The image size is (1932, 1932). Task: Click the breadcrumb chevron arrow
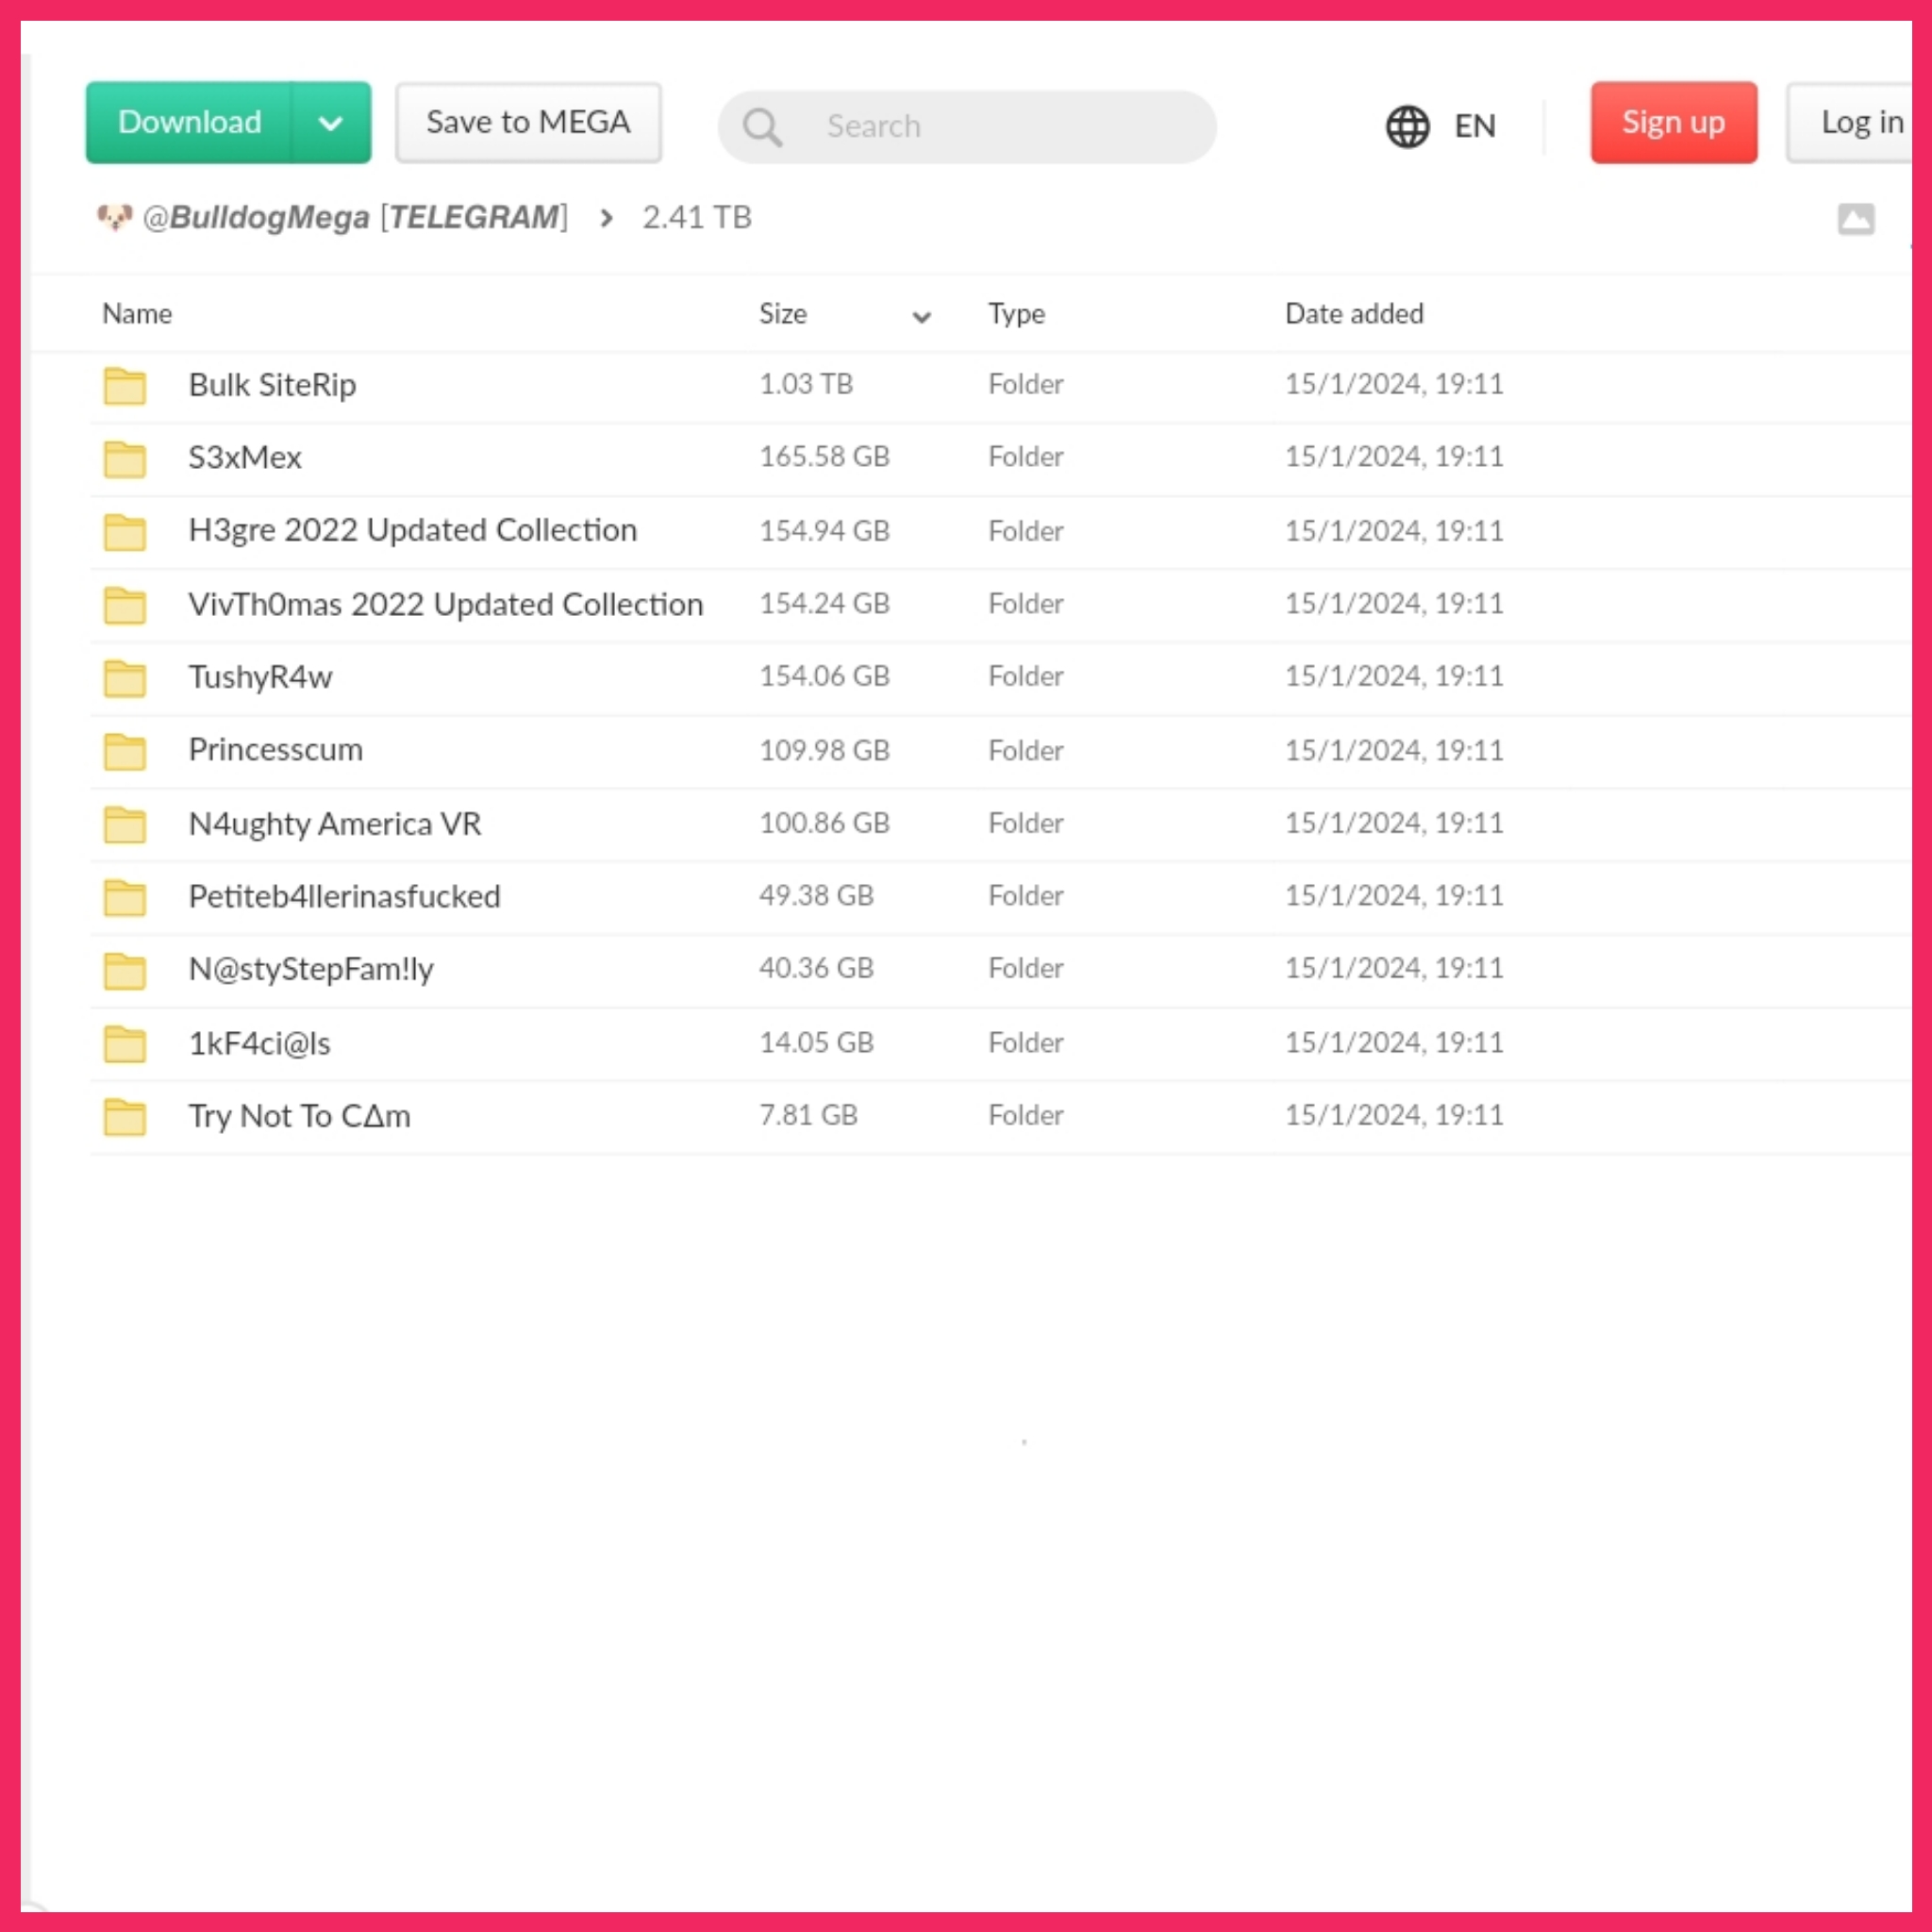click(606, 218)
